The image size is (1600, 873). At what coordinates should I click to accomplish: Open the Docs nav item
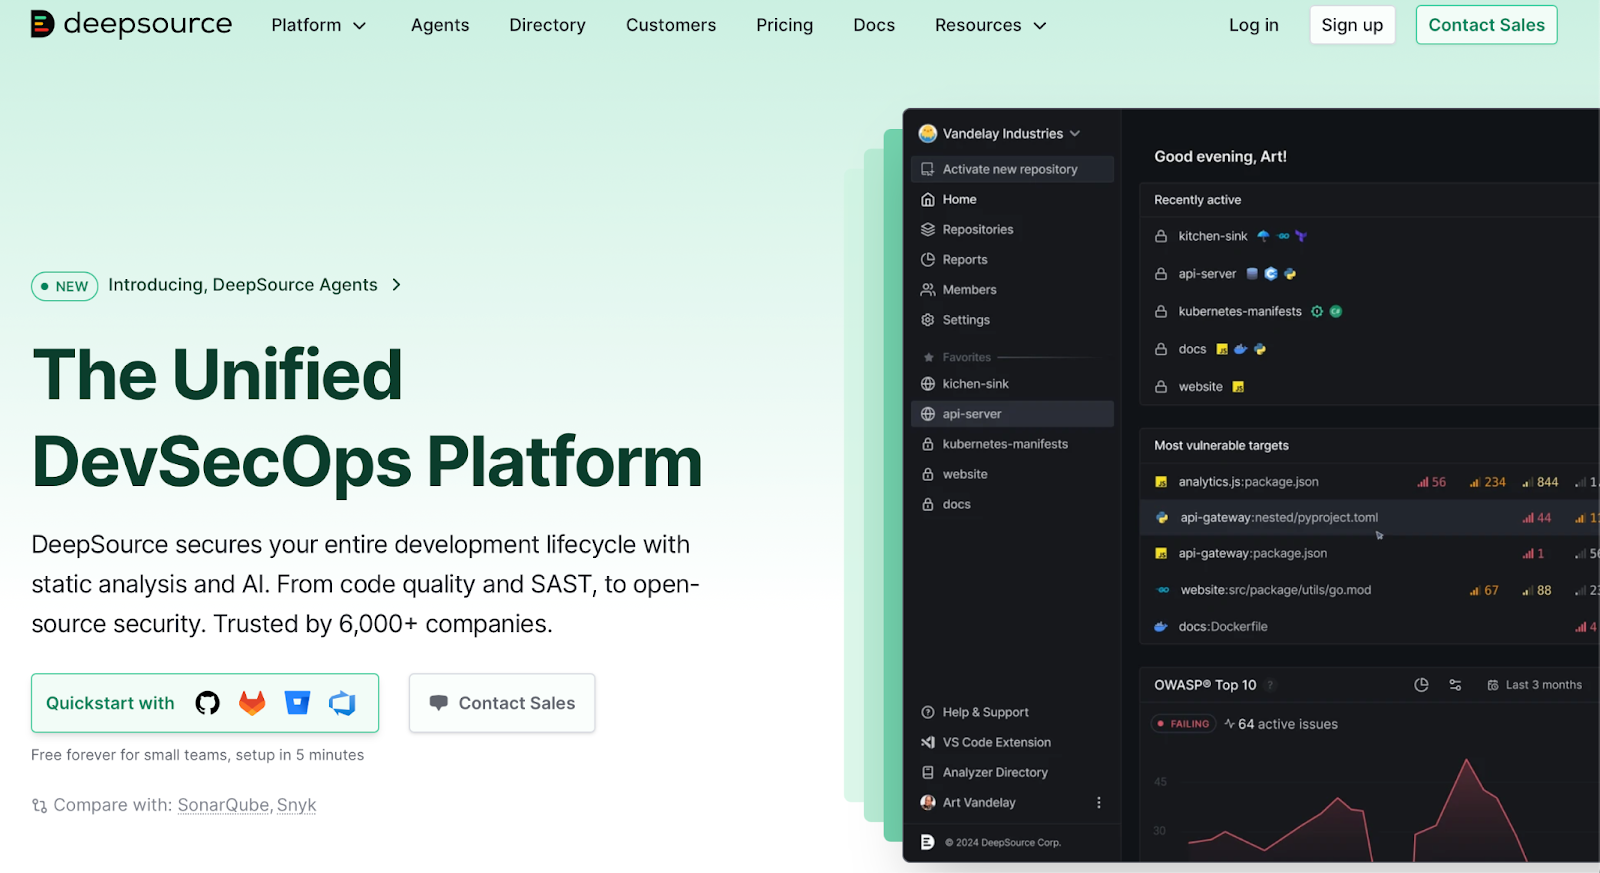point(874,25)
